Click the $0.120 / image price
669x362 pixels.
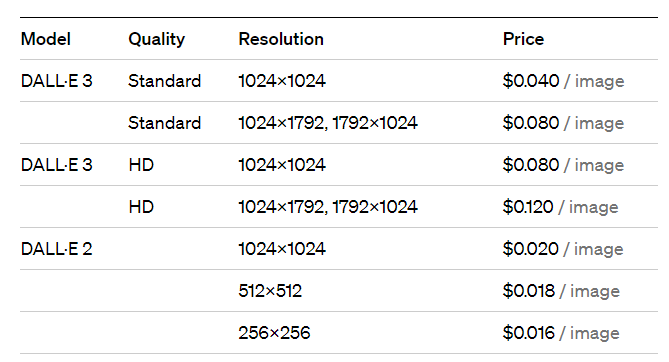click(x=560, y=207)
